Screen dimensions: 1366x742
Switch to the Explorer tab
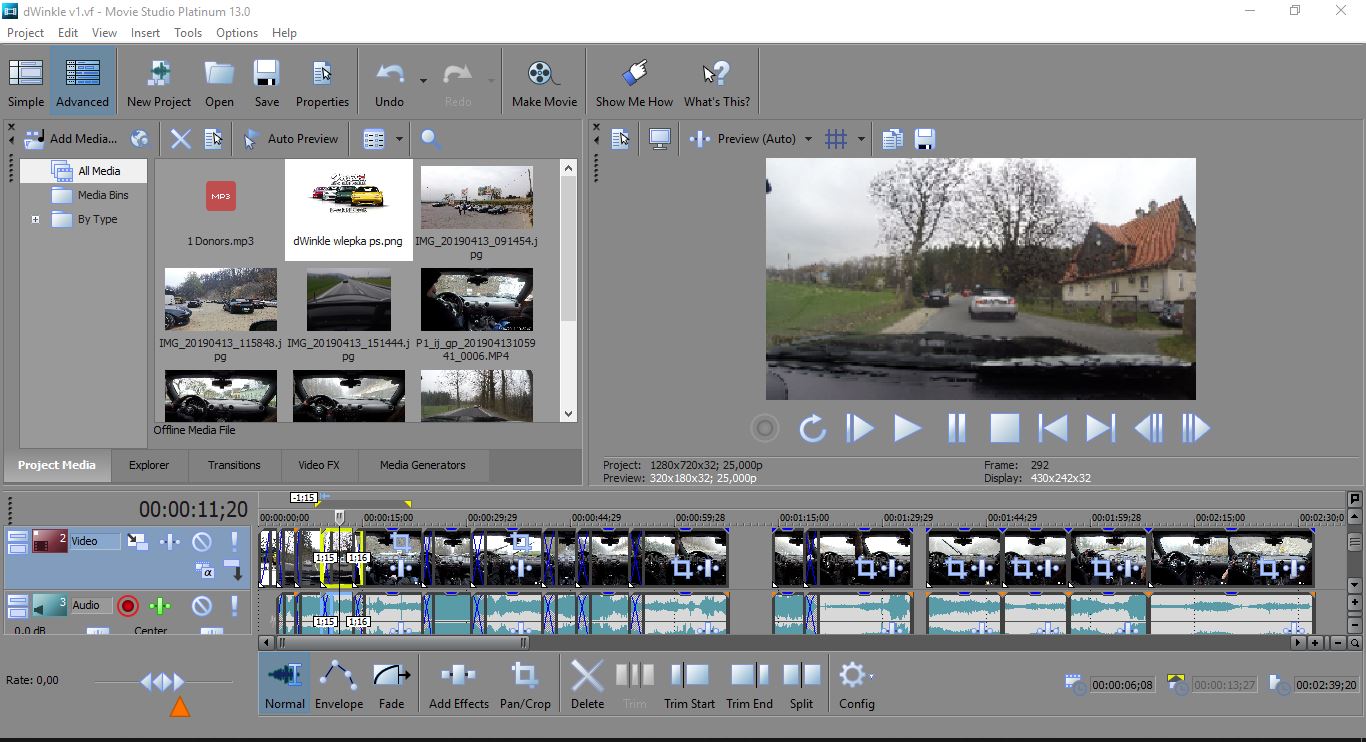tap(149, 465)
